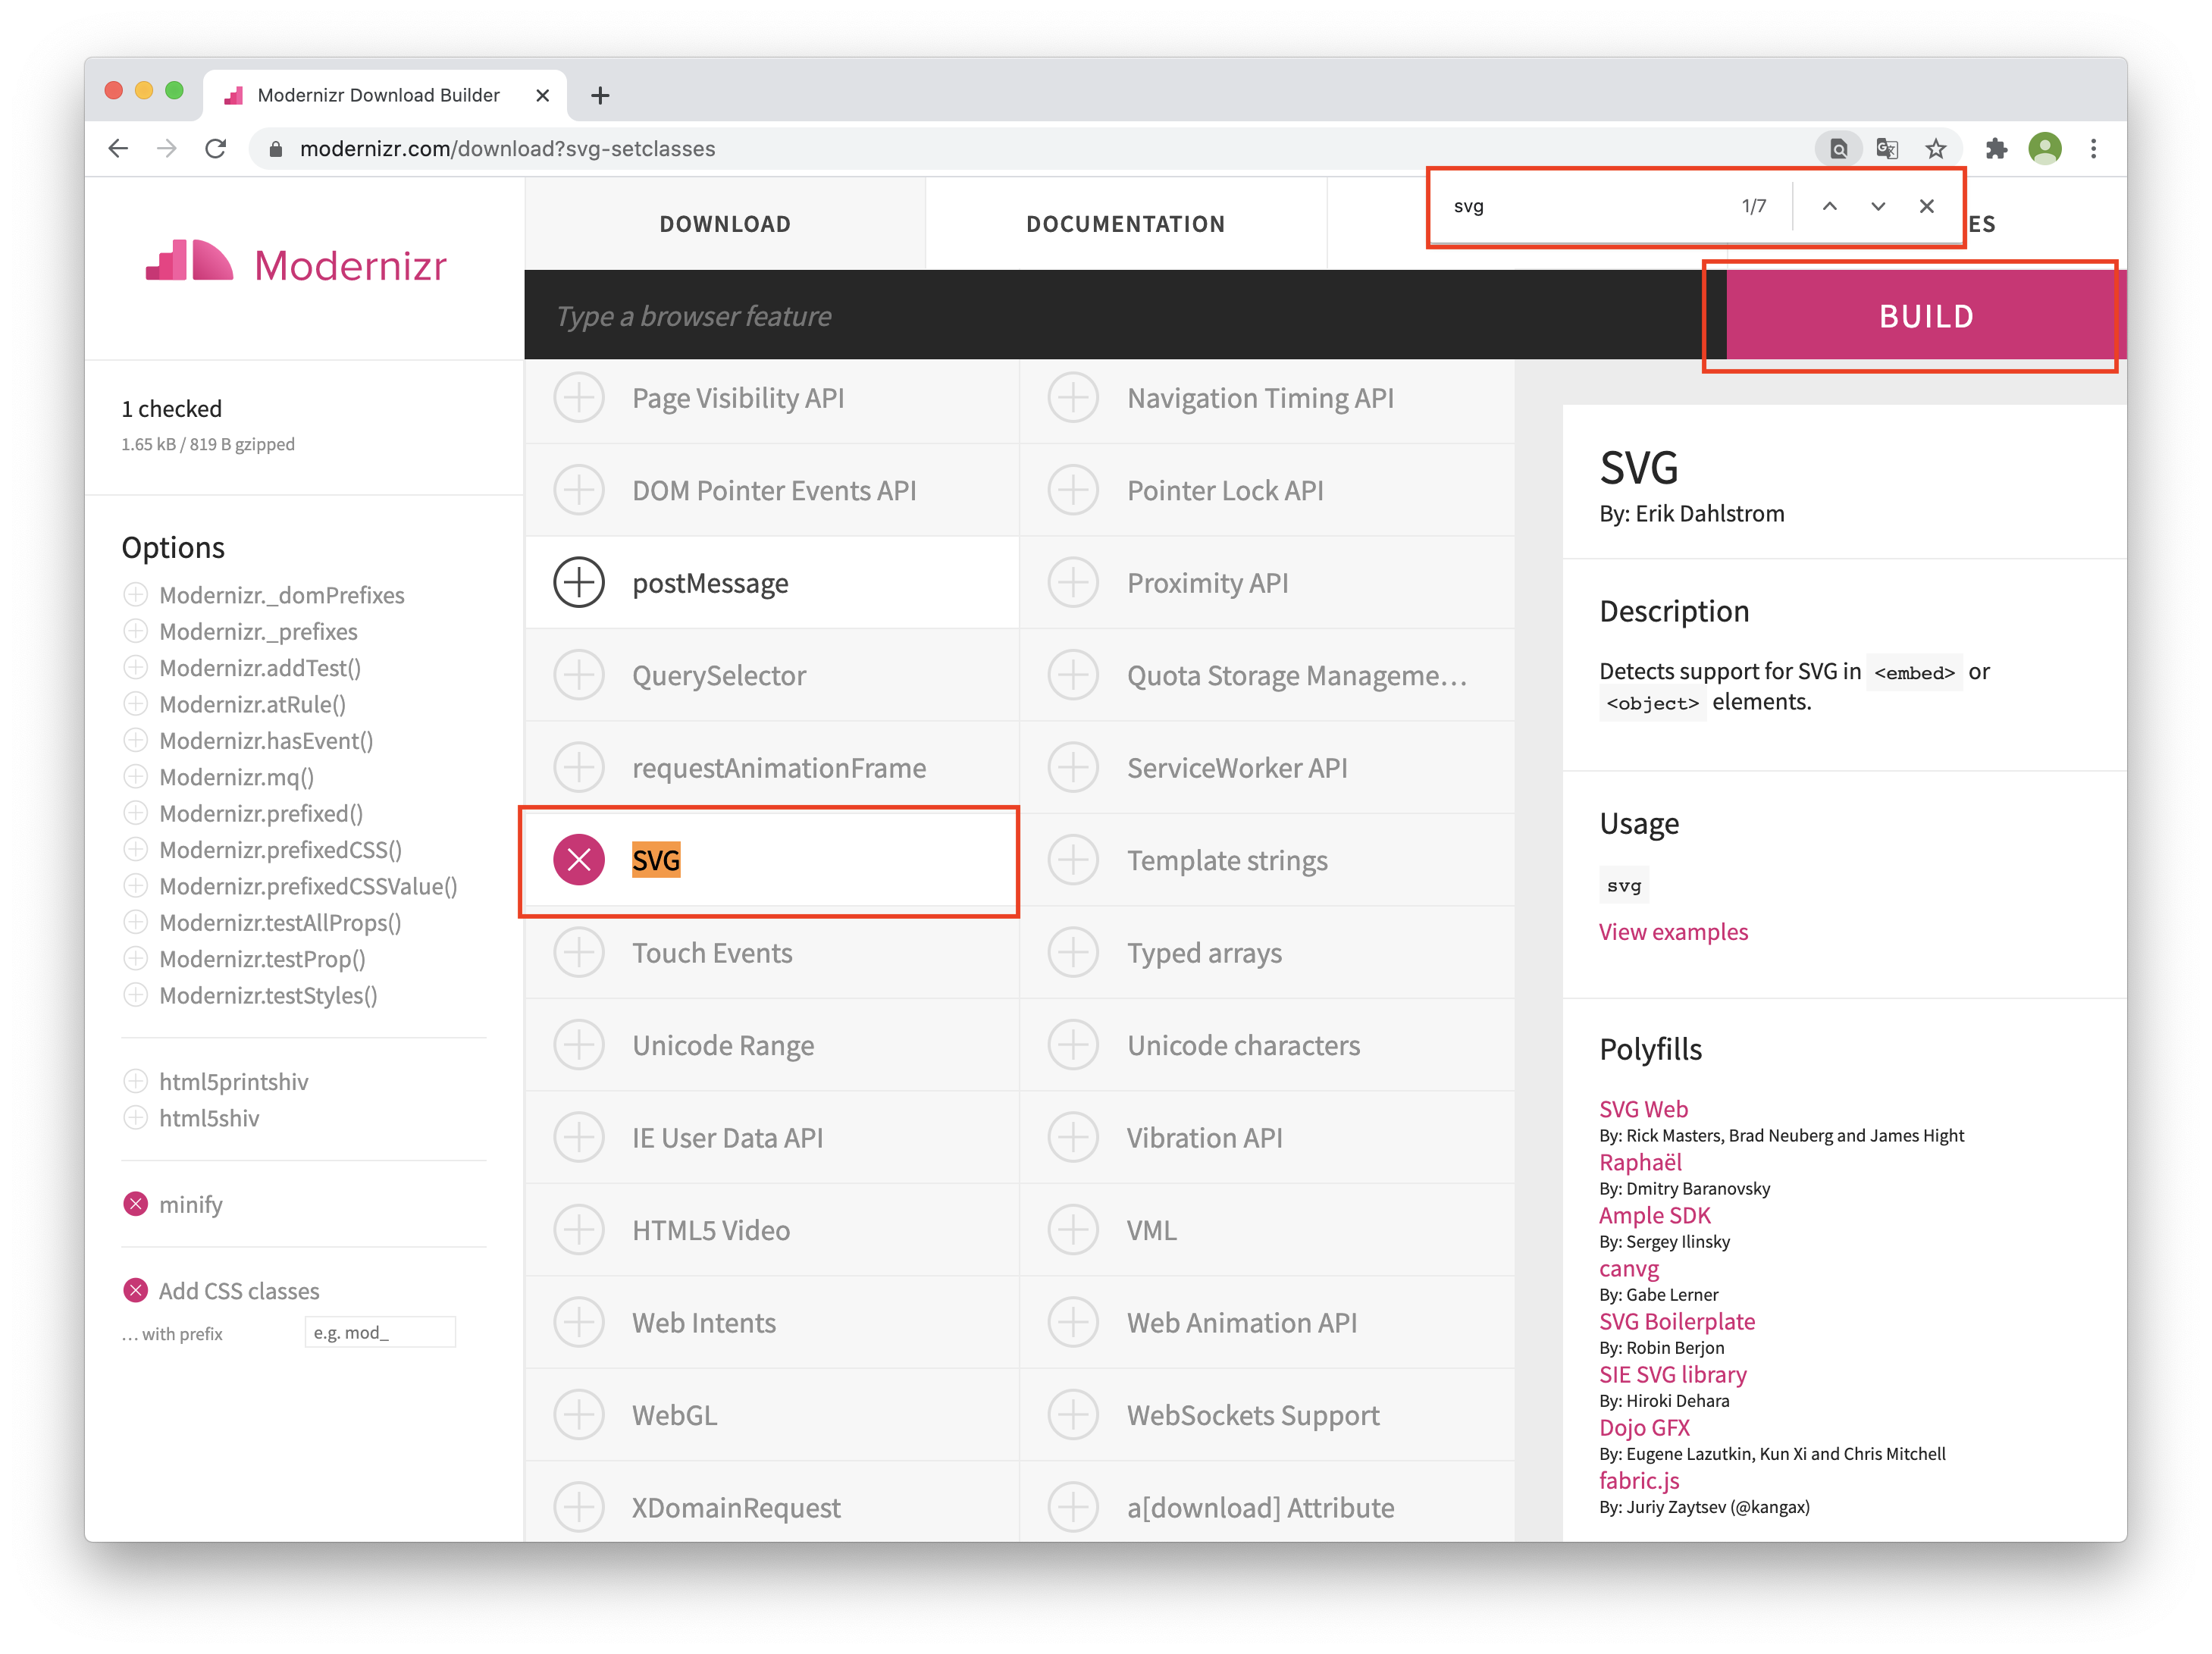Open the Chrome three-dot menu
This screenshot has width=2212, height=1654.
(2093, 149)
